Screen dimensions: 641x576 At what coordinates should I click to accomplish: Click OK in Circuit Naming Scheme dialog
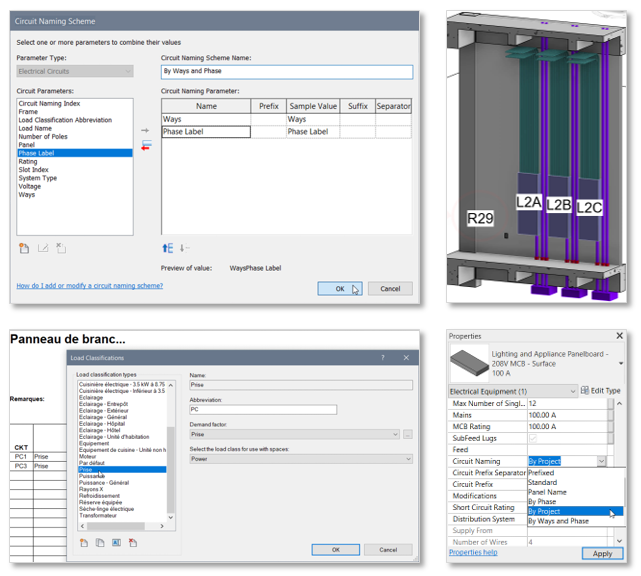click(340, 289)
